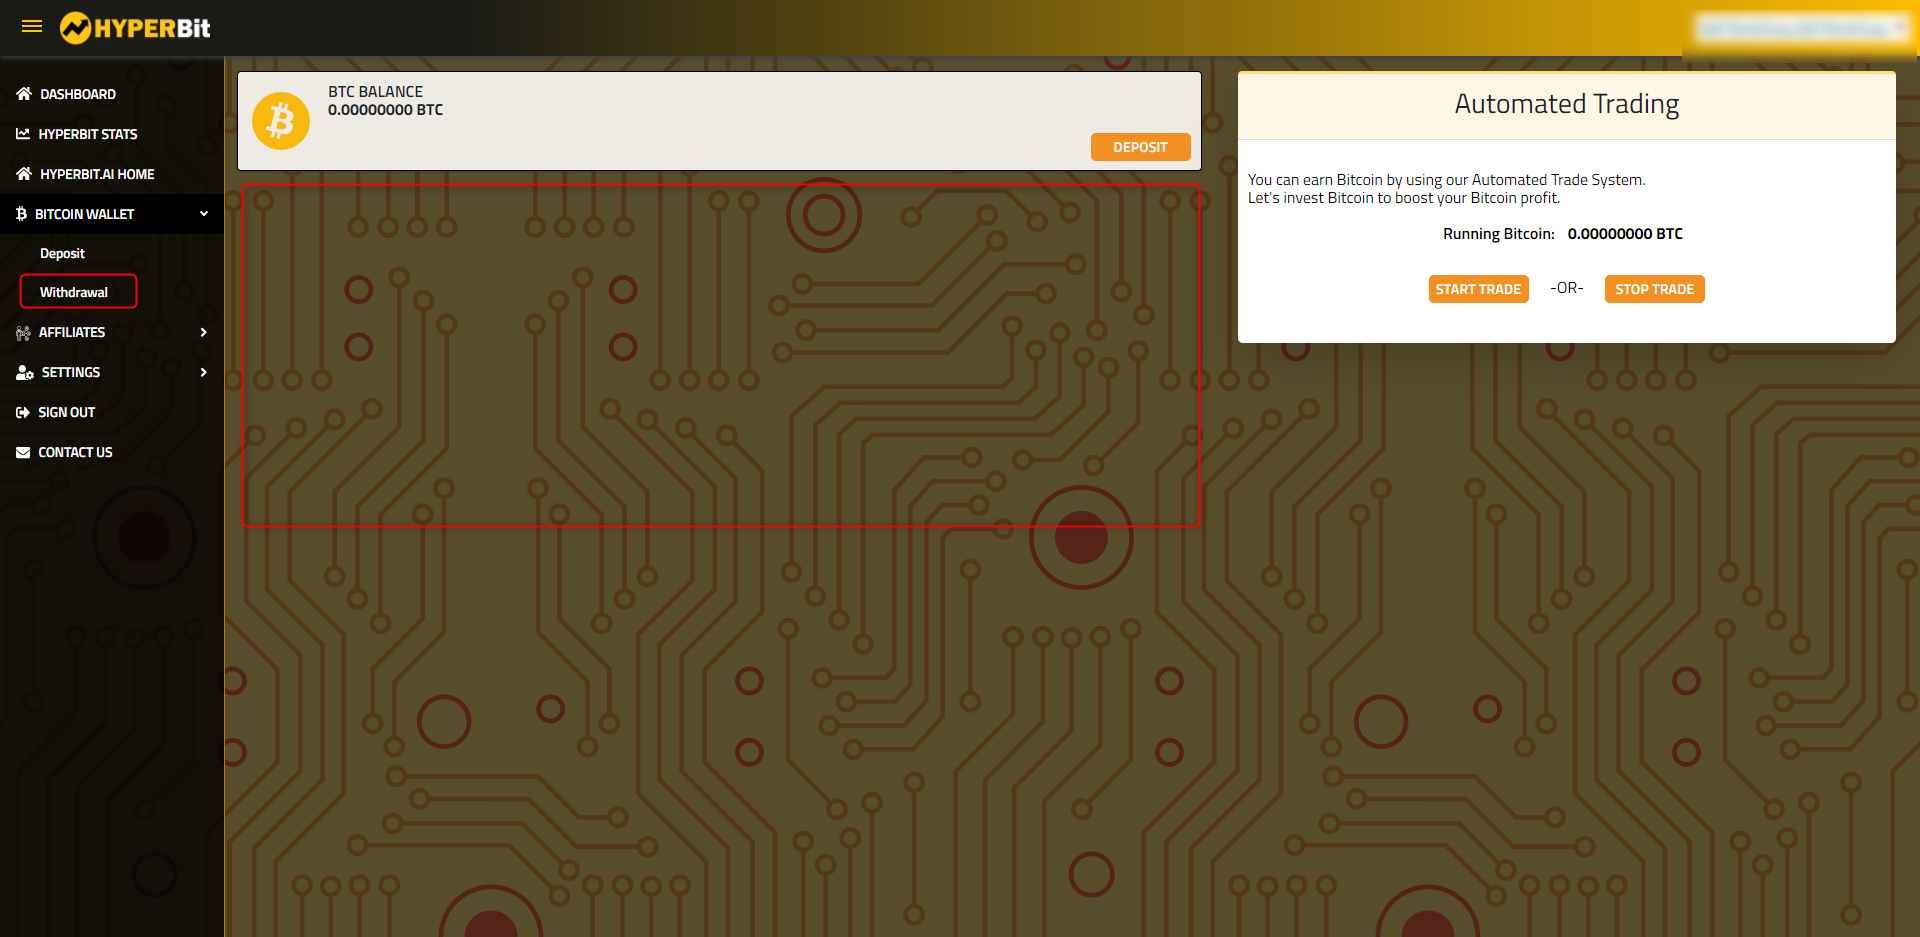Expand the Affiliates submenu arrow
This screenshot has width=1920, height=937.
tap(204, 332)
